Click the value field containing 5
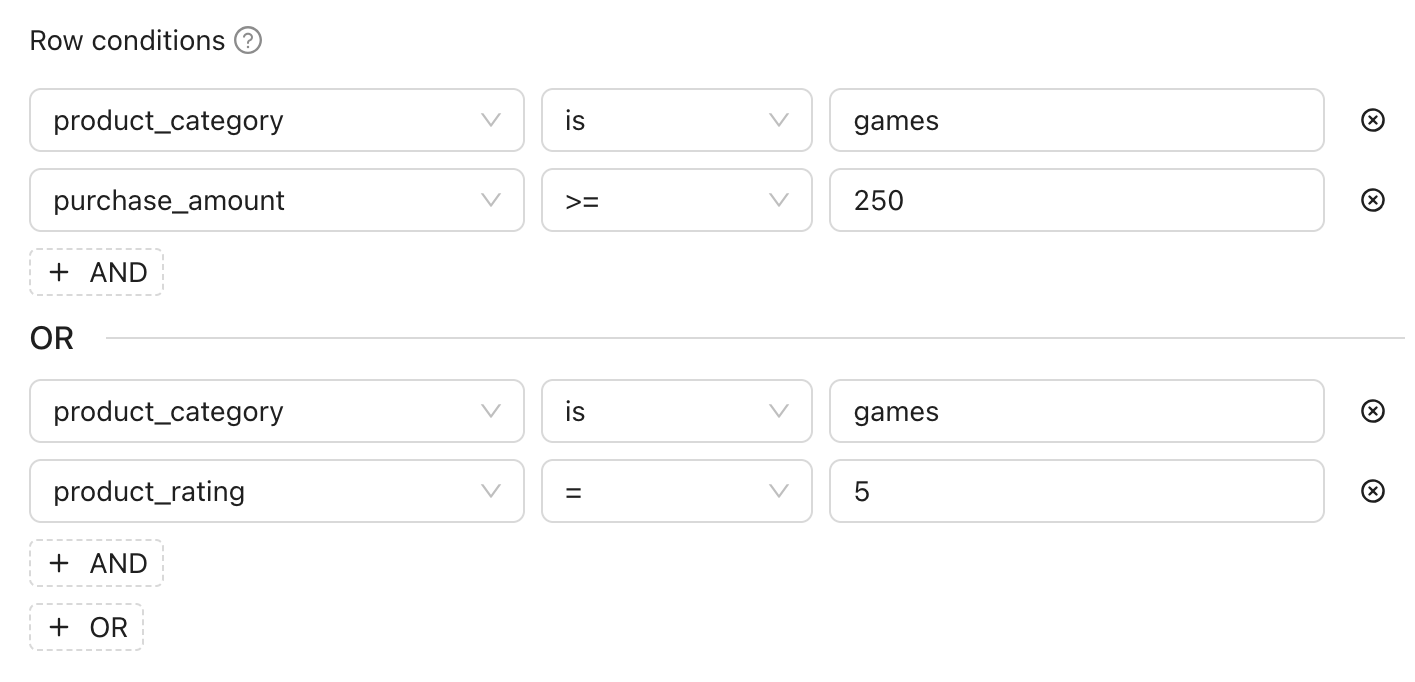1415x682 pixels. click(x=1076, y=491)
